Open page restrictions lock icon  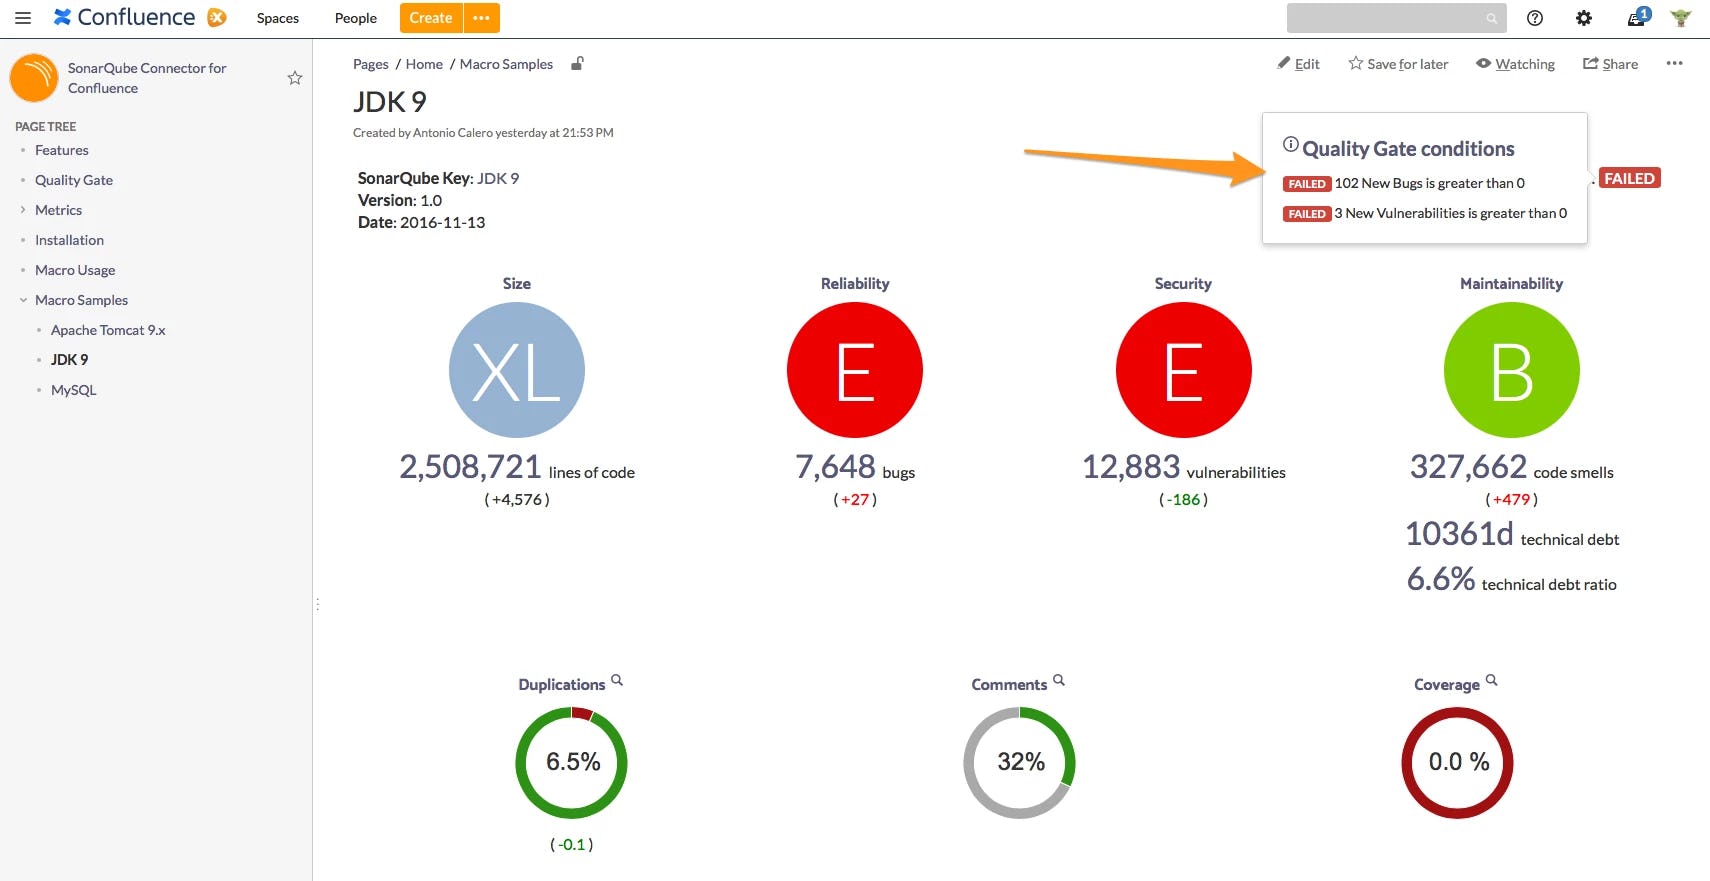click(x=577, y=63)
